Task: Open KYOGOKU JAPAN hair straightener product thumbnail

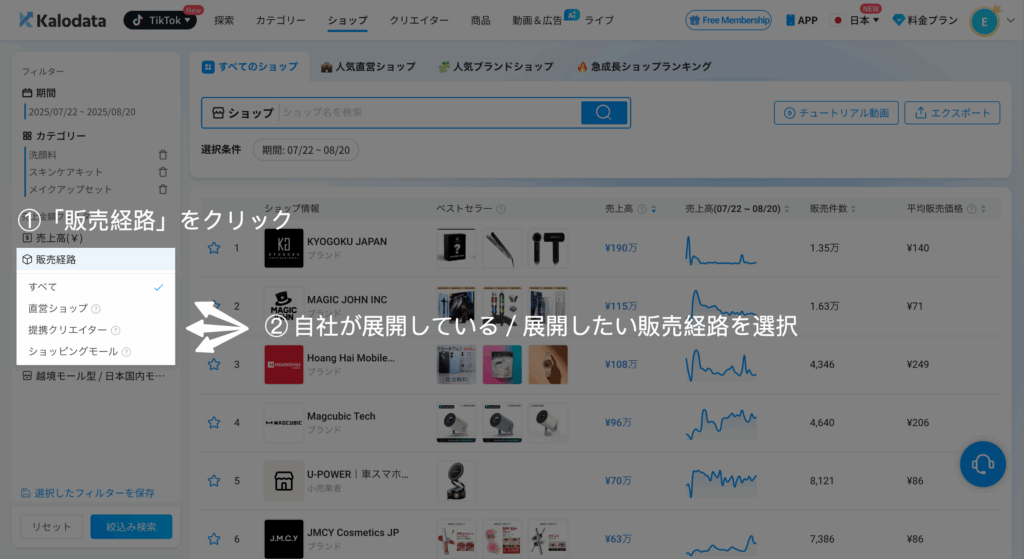Action: pos(502,248)
